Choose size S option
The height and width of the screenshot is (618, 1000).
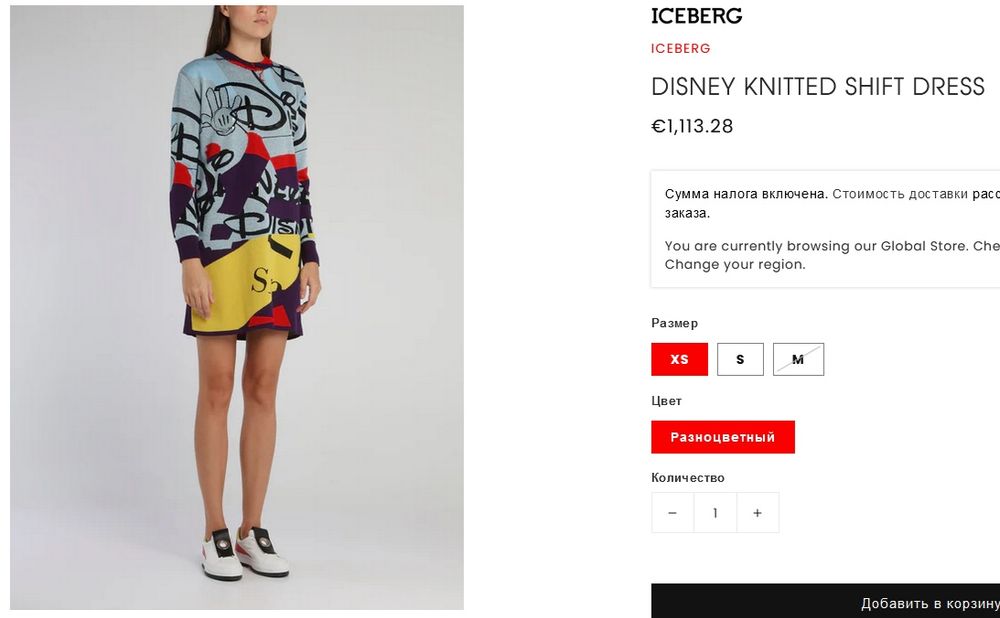(740, 359)
